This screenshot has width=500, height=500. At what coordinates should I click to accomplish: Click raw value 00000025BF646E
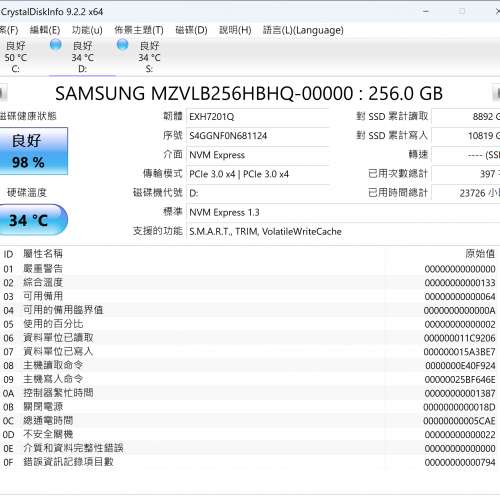coord(460,380)
